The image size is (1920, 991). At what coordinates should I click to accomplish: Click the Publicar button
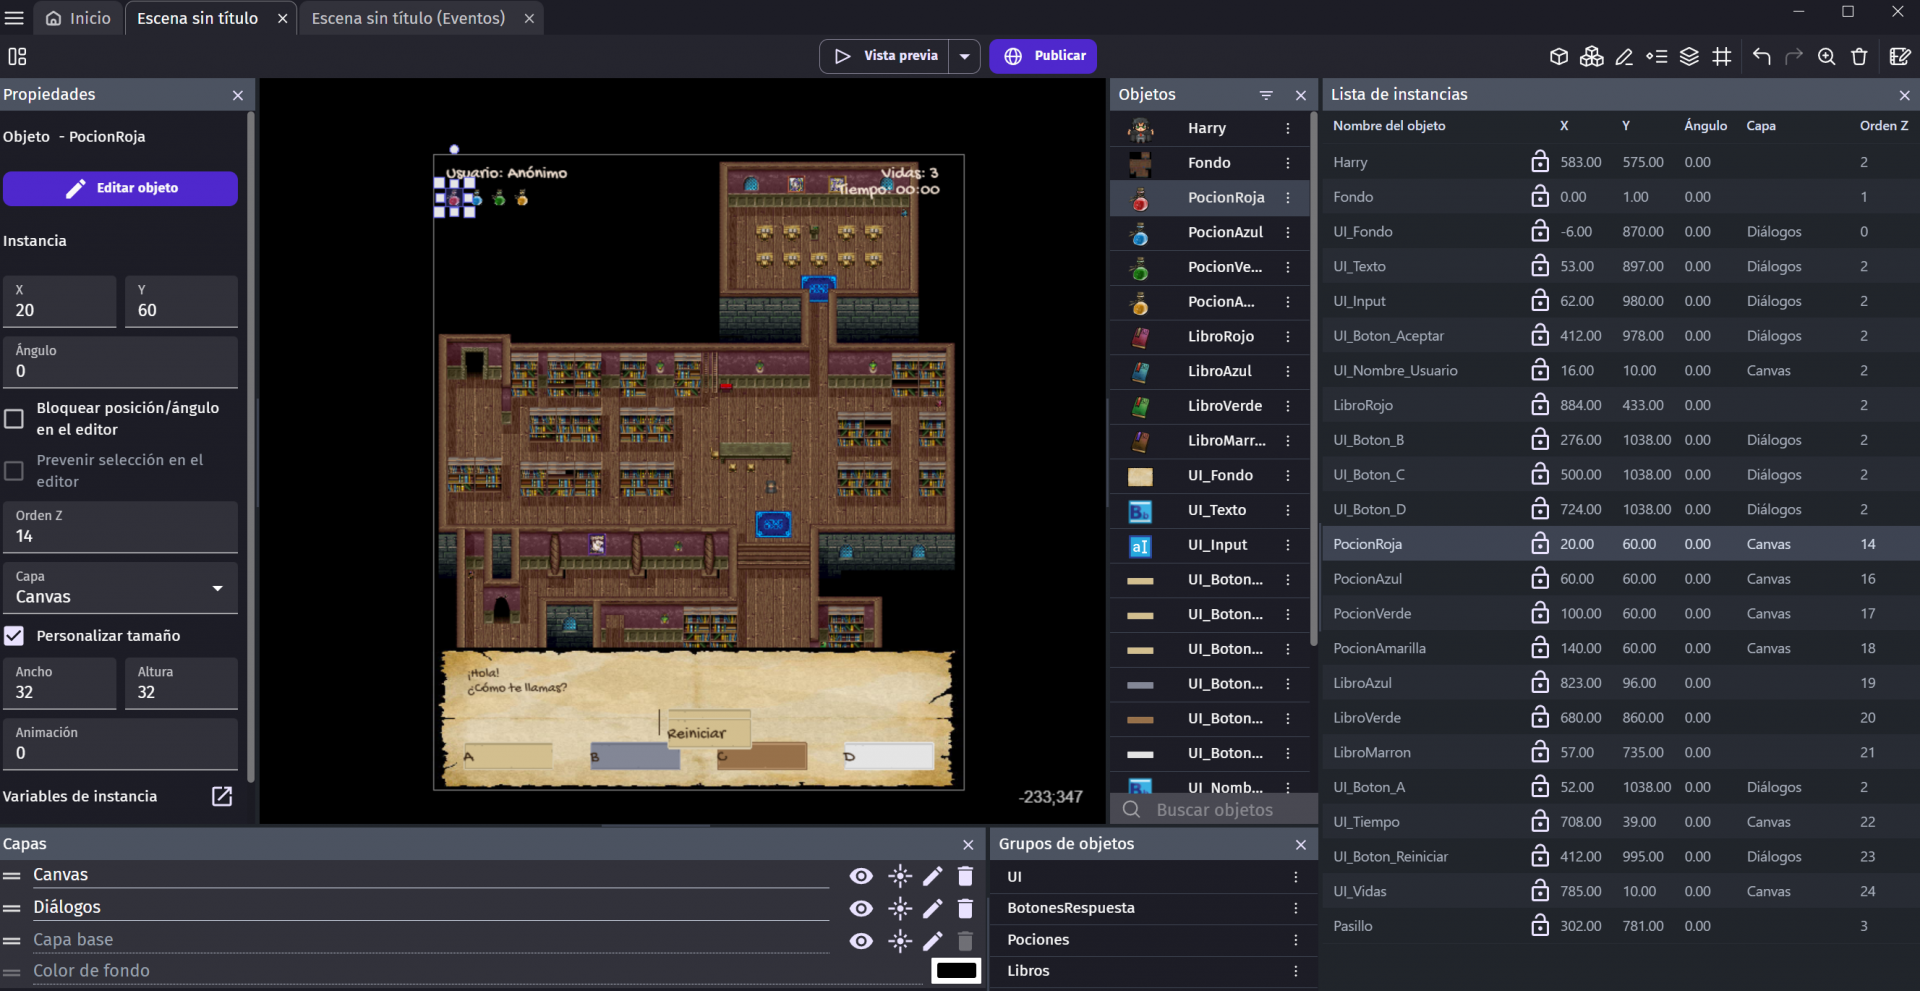pos(1043,56)
